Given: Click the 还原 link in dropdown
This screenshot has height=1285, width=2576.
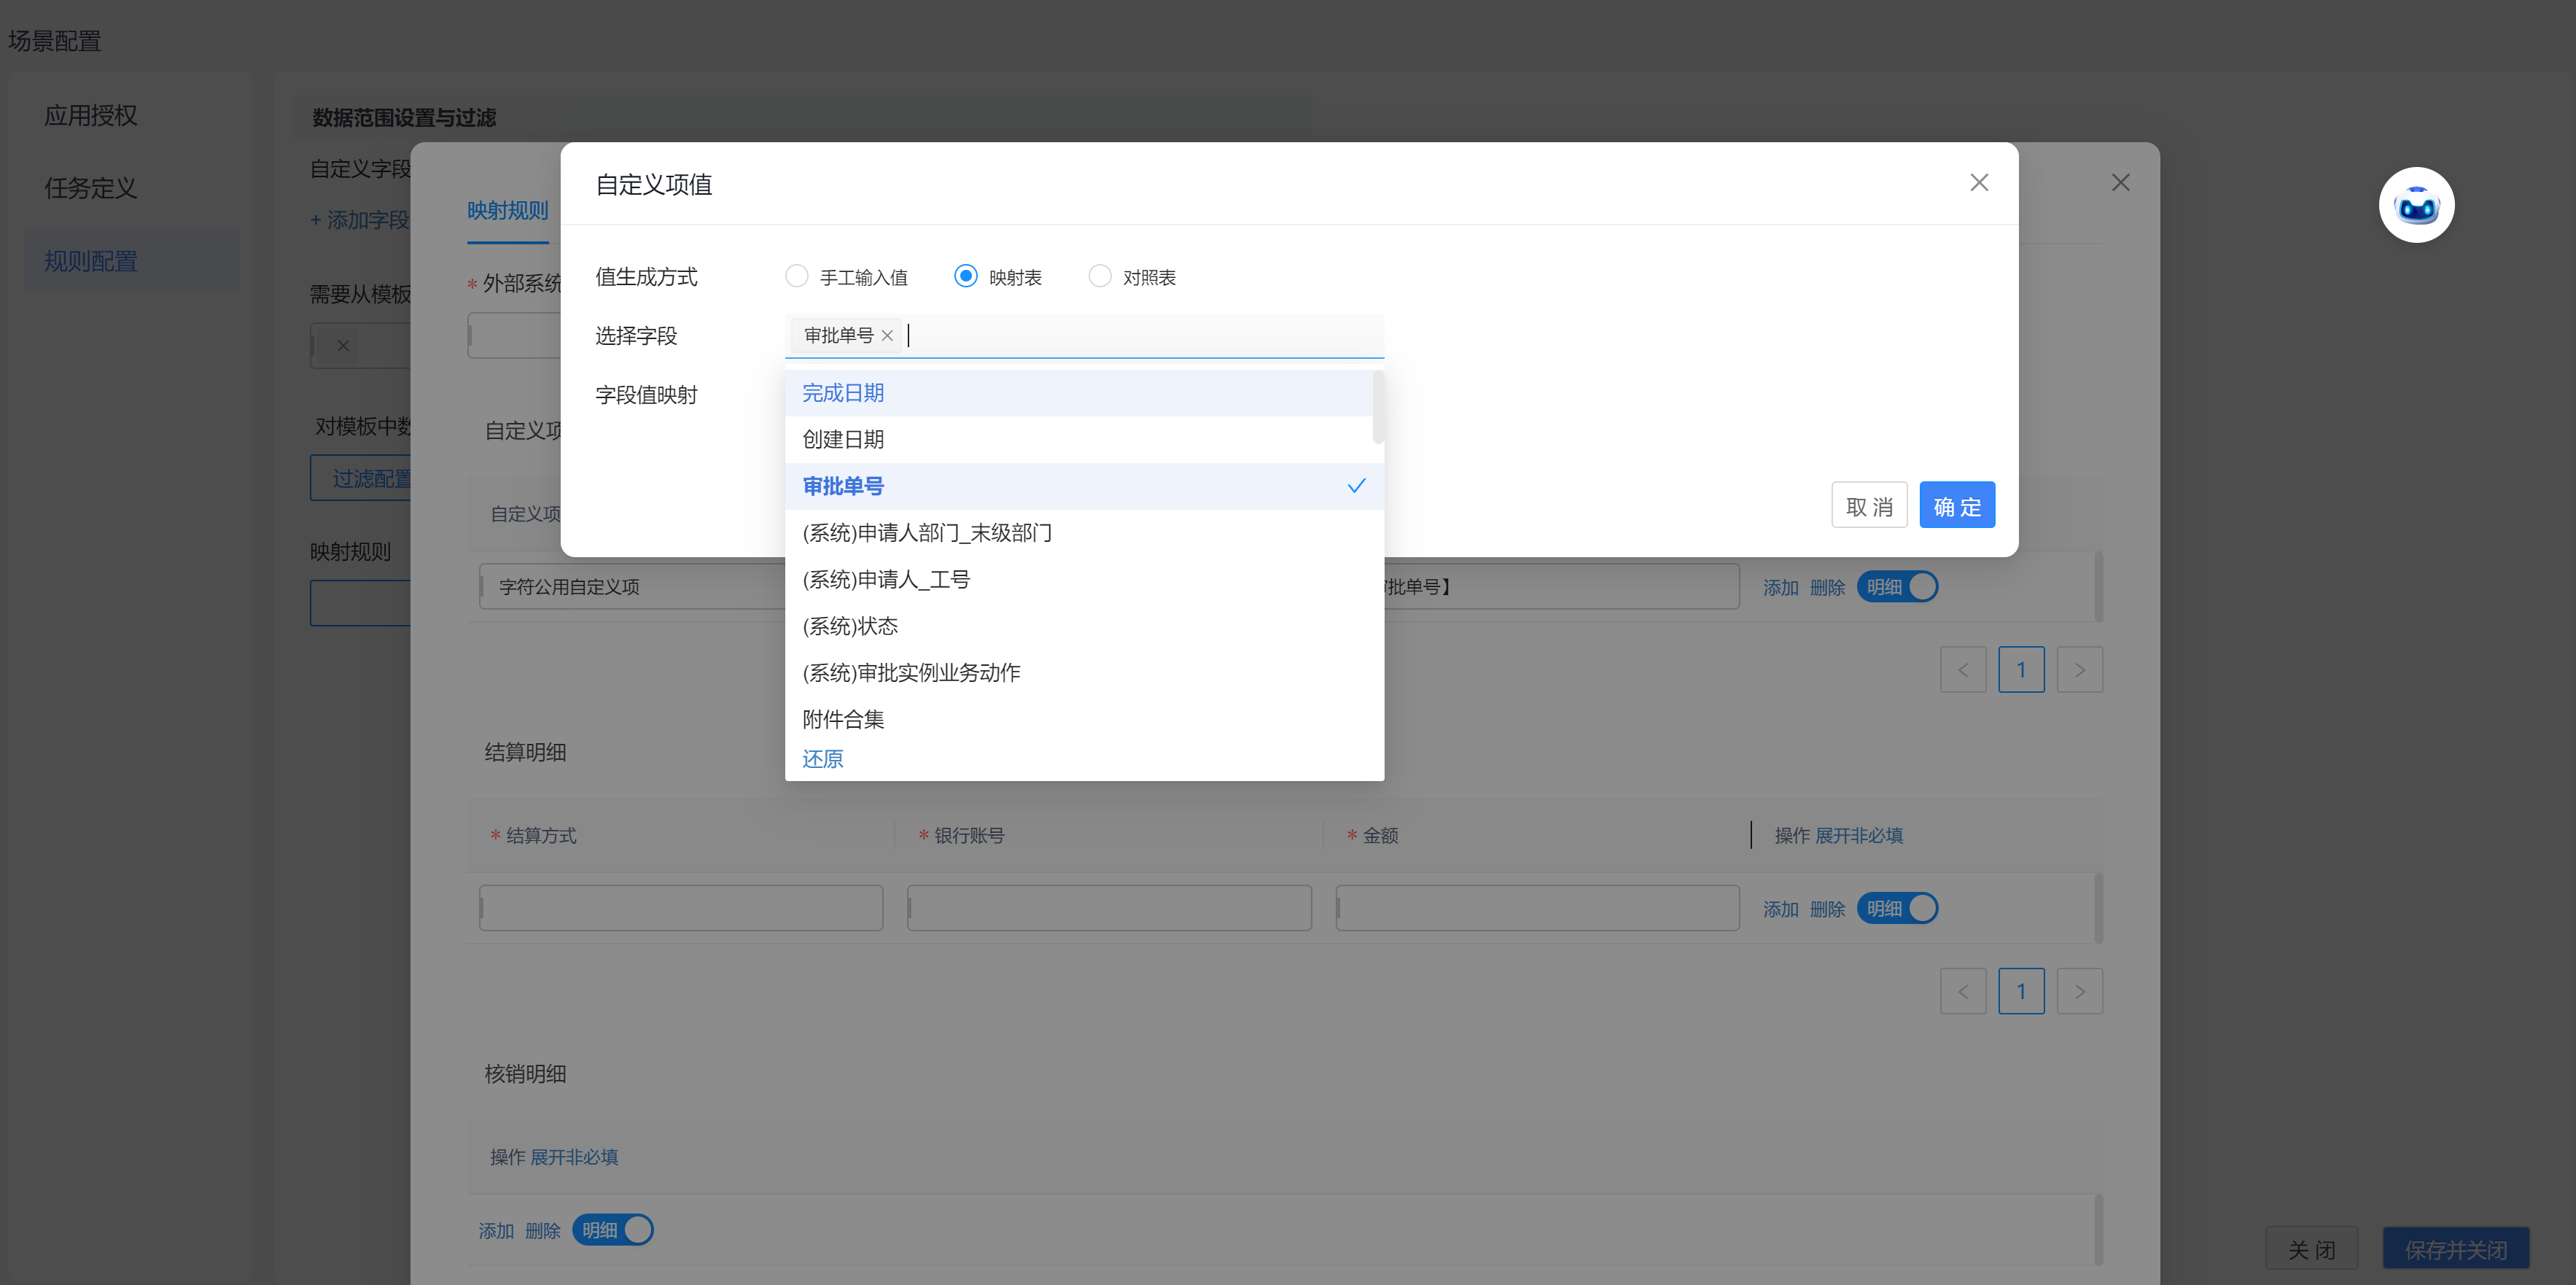Looking at the screenshot, I should [x=822, y=759].
